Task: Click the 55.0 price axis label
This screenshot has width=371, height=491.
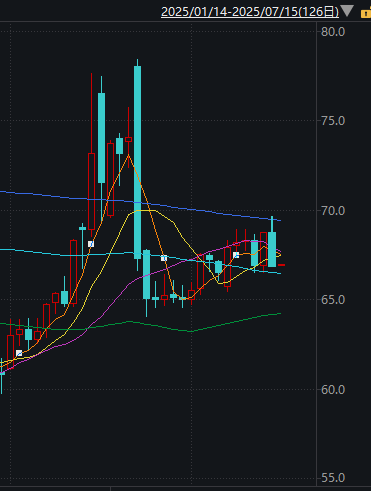Action: click(333, 478)
